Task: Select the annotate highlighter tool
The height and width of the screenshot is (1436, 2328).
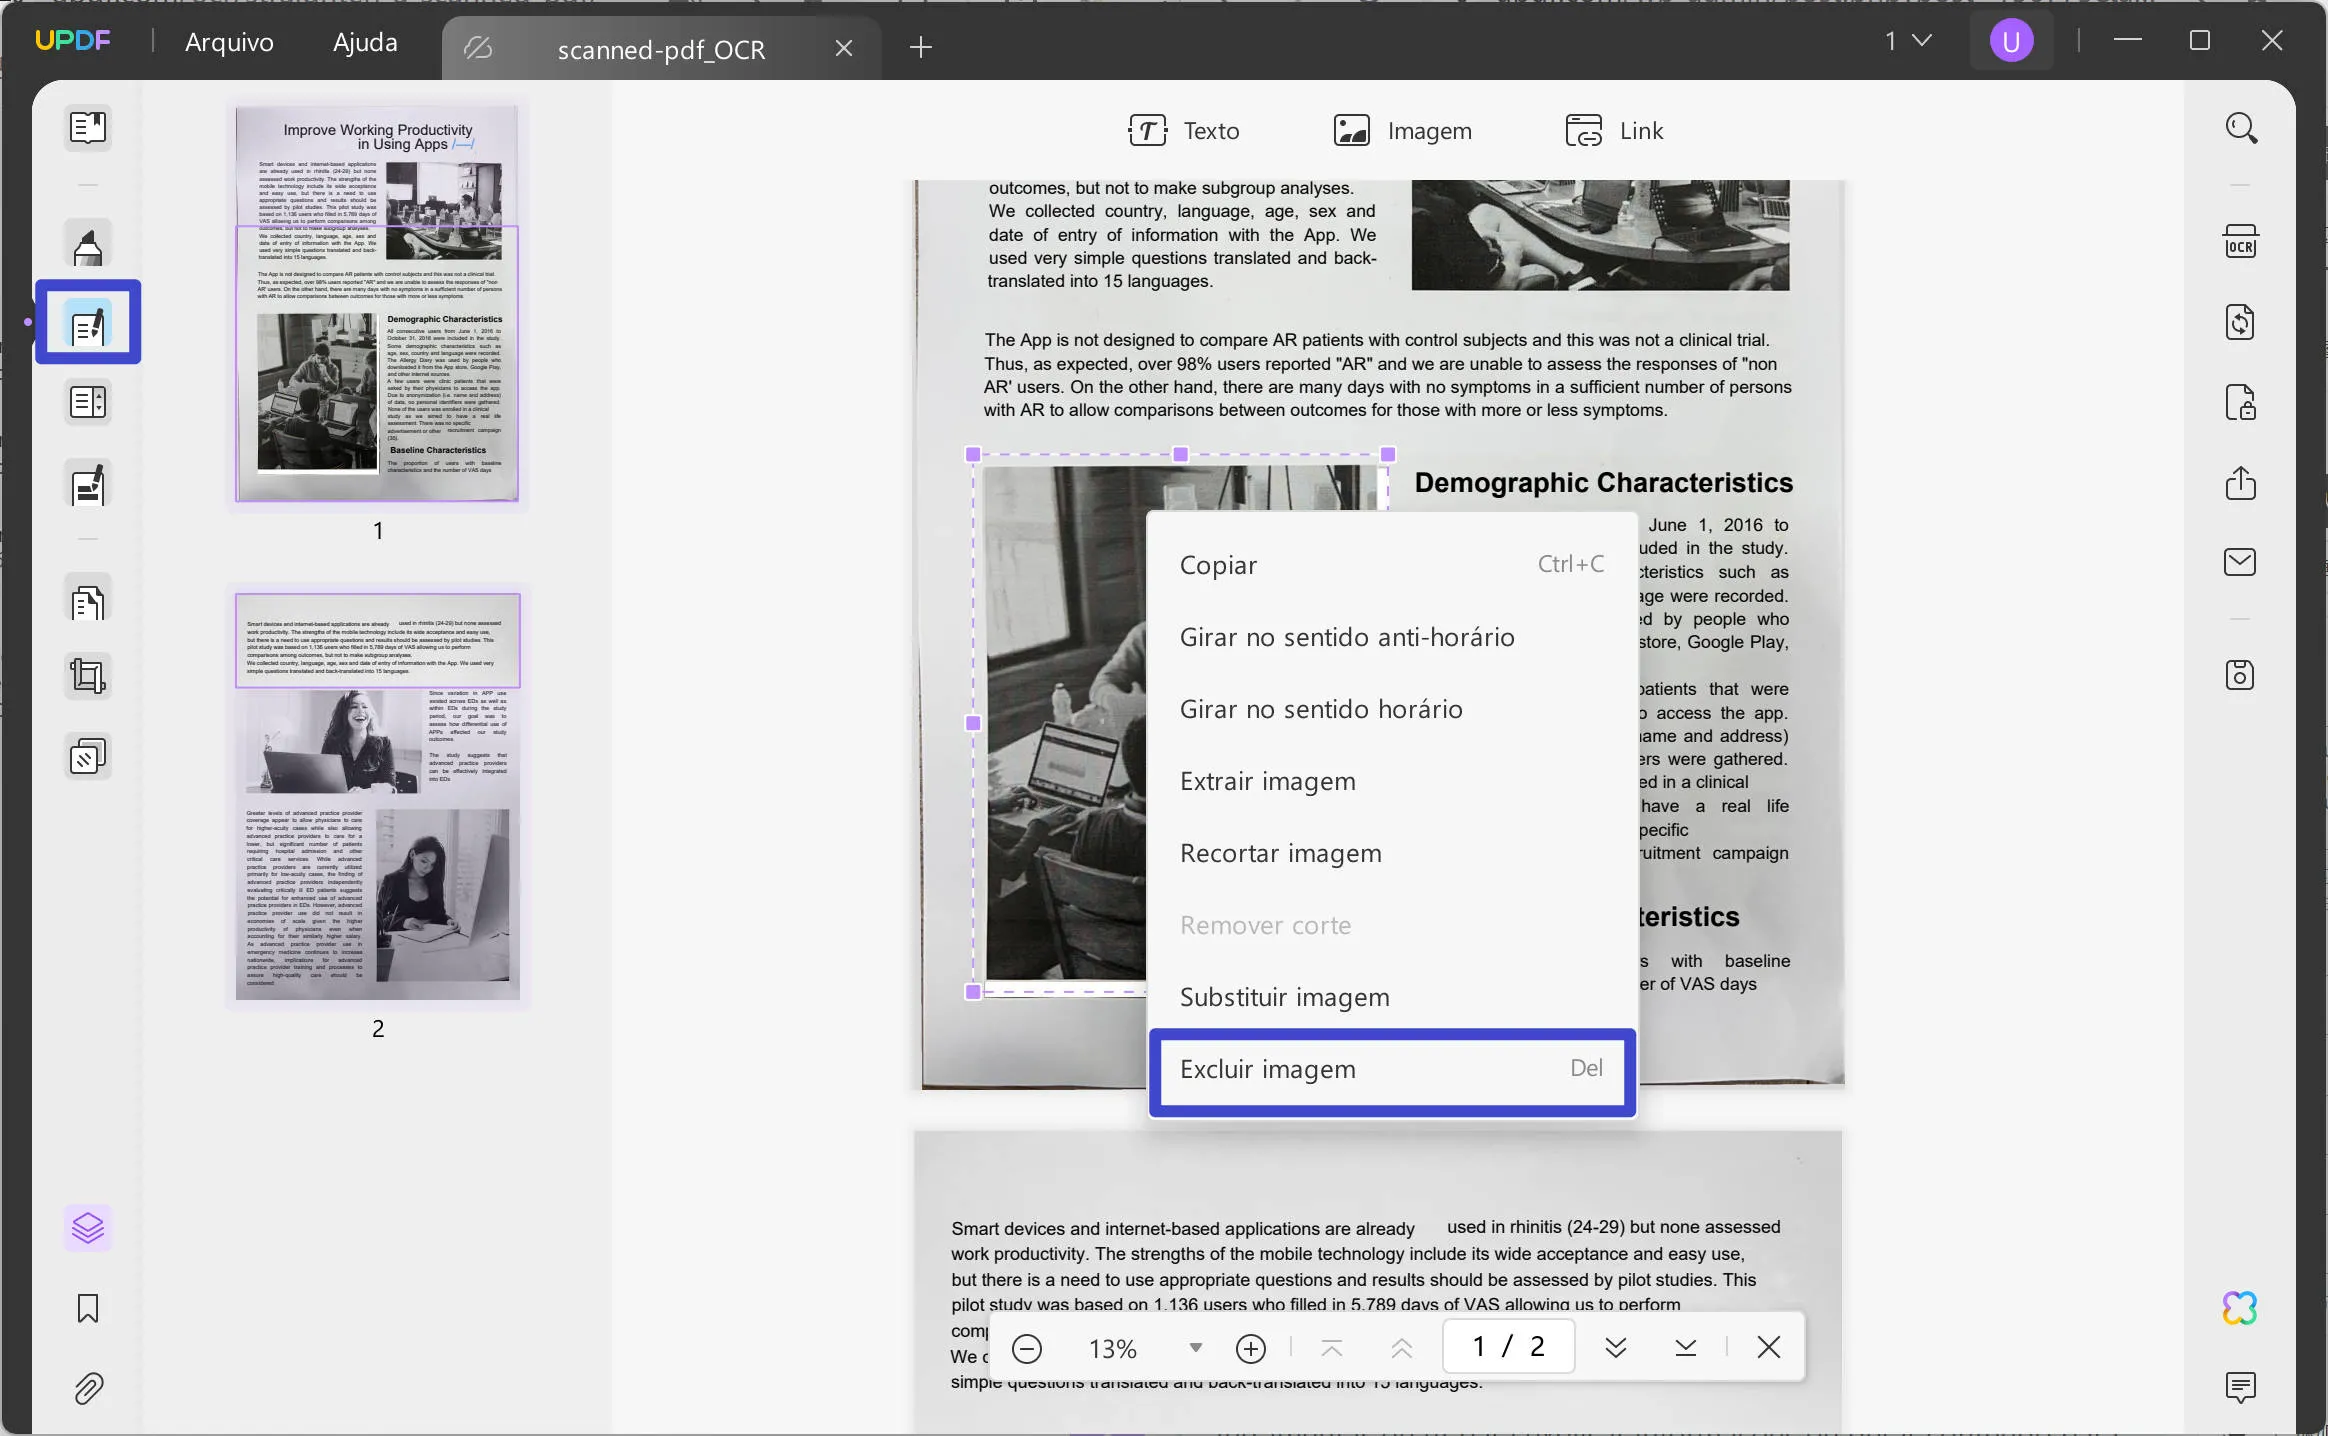Action: (x=88, y=243)
